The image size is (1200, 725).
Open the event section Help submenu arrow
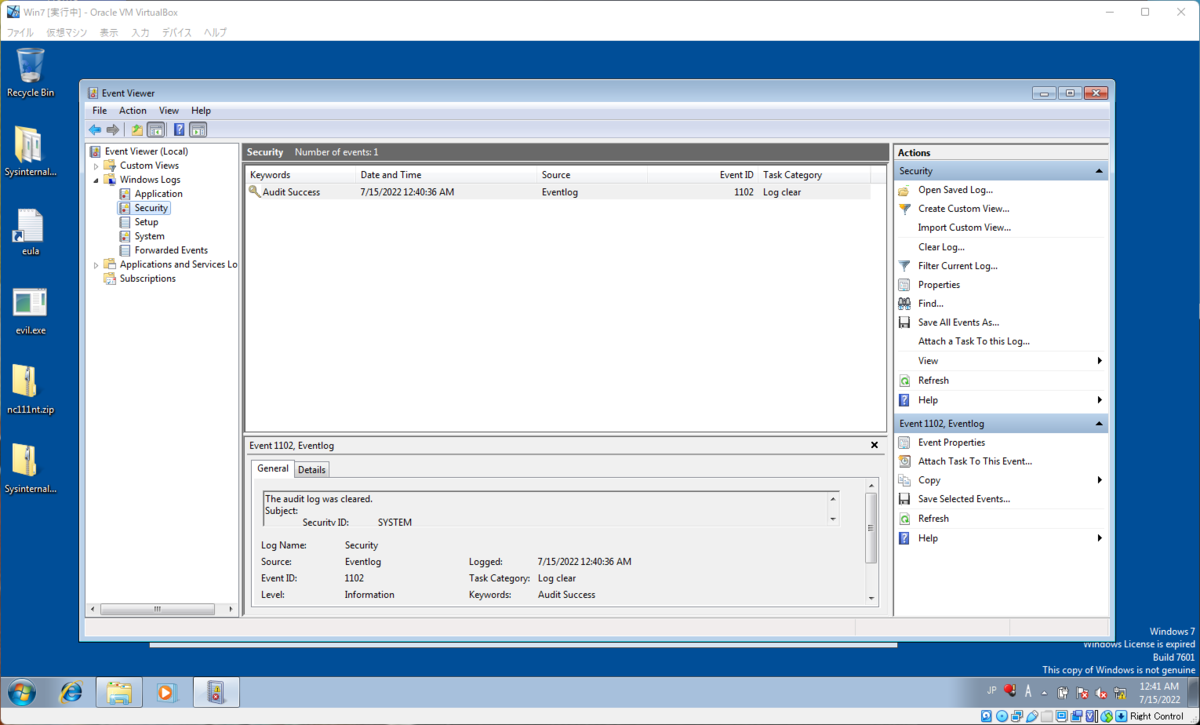[x=1100, y=538]
